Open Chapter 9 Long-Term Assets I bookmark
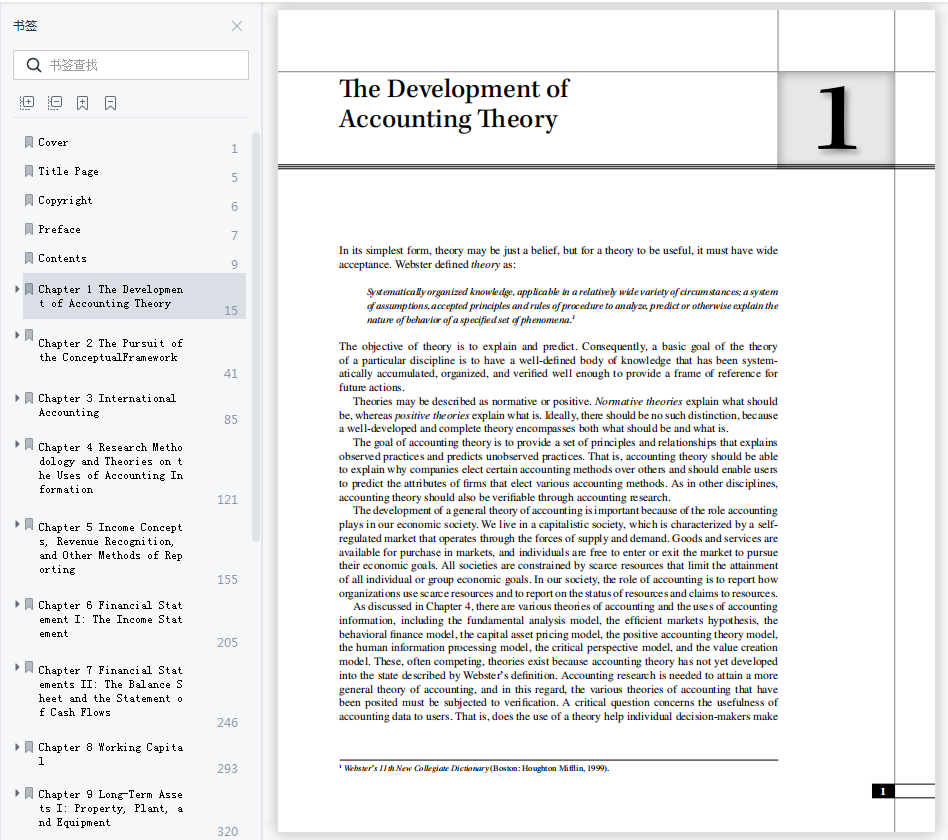The image size is (948, 840). click(x=111, y=808)
